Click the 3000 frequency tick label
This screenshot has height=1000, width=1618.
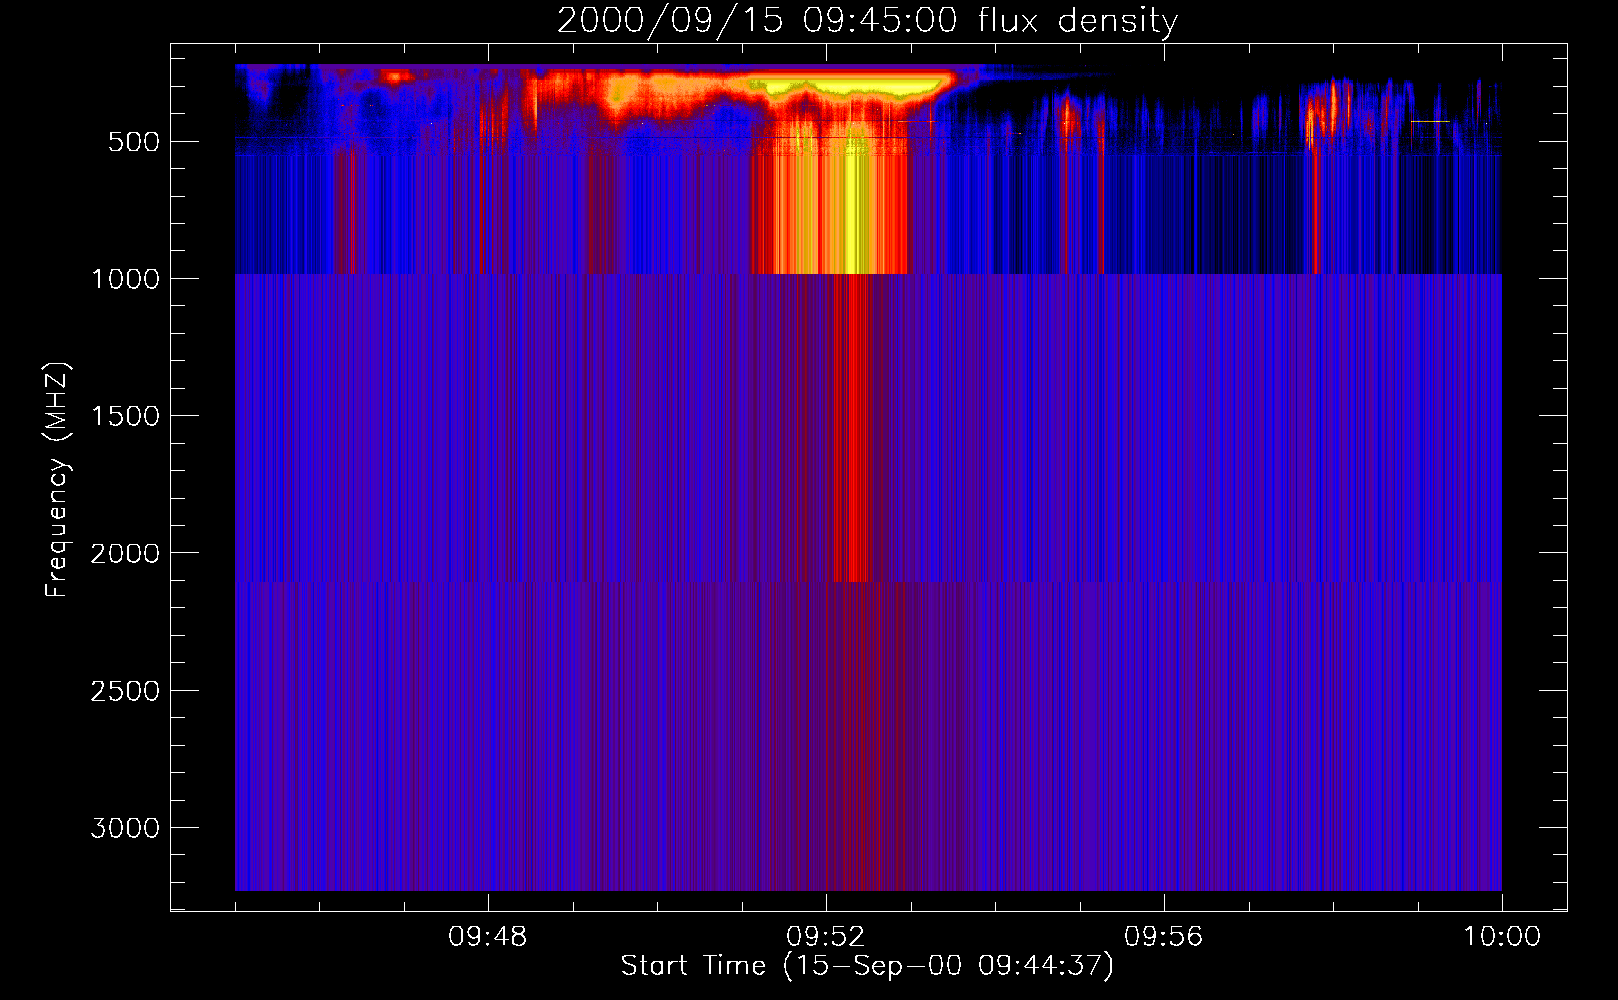(125, 828)
